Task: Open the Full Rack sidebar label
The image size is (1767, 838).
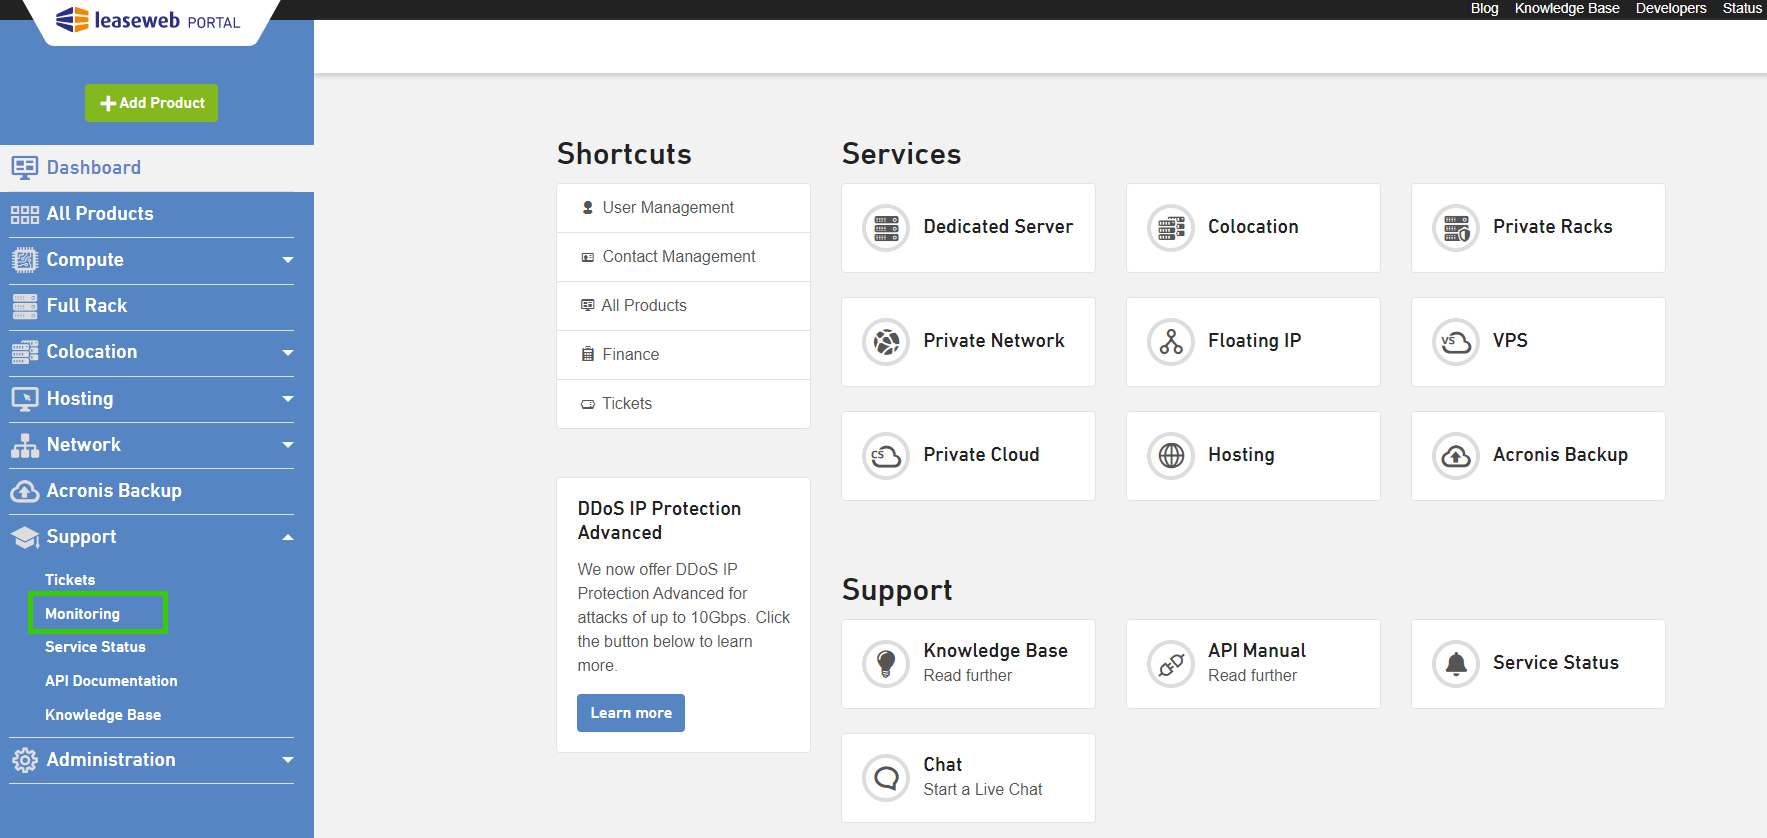Action: (87, 306)
